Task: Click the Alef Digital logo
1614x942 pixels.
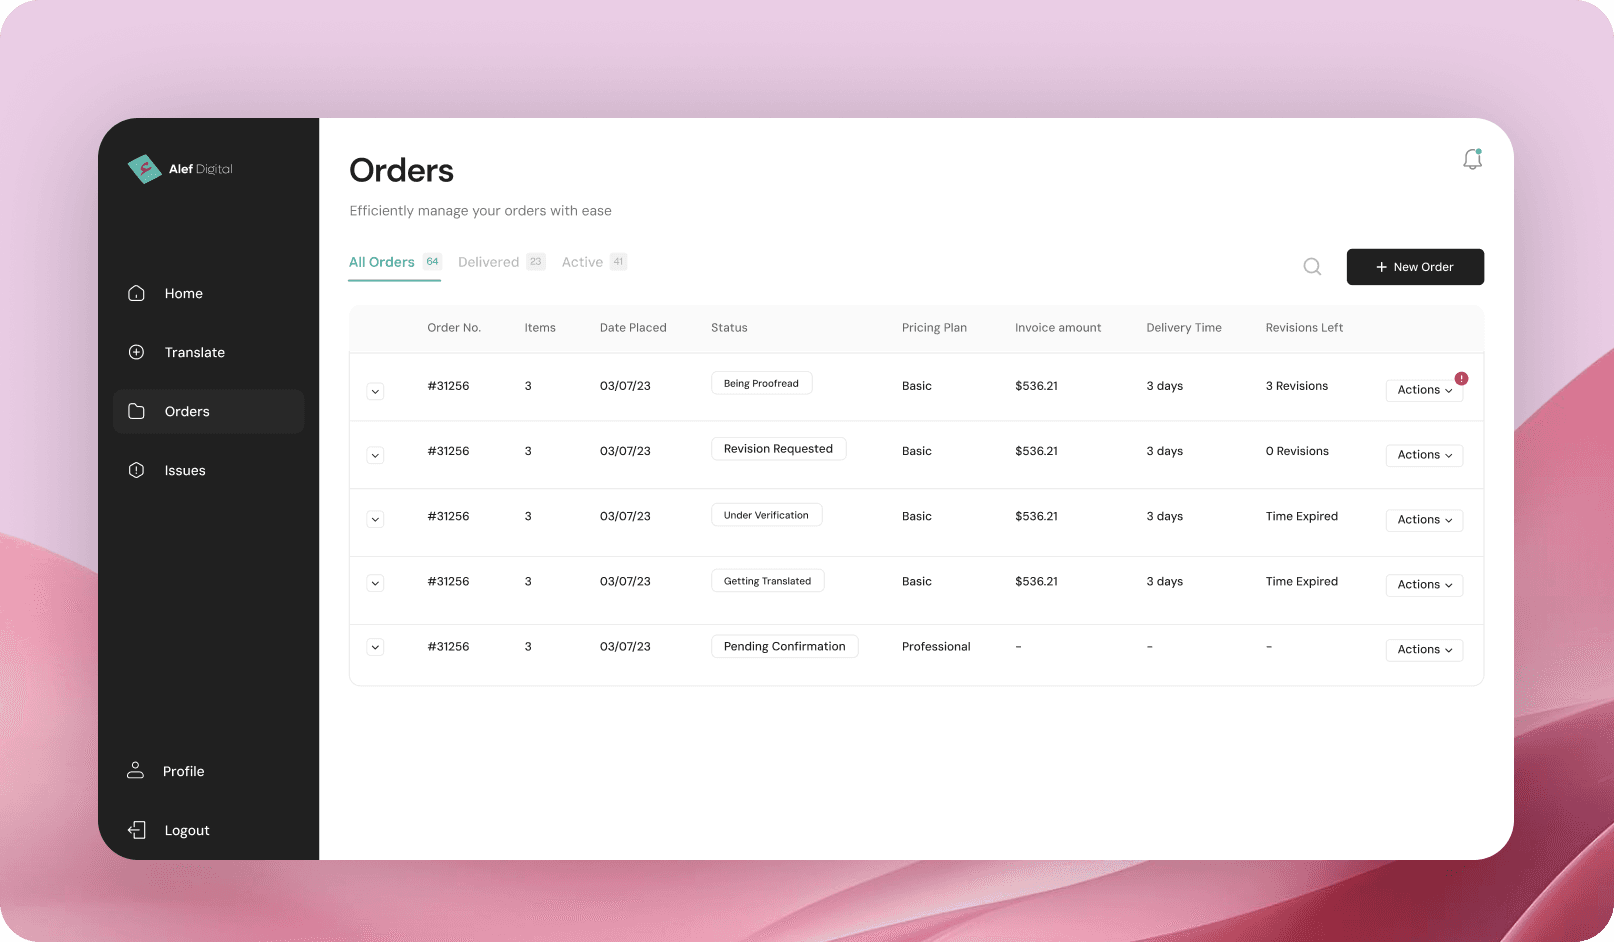Action: (x=180, y=169)
